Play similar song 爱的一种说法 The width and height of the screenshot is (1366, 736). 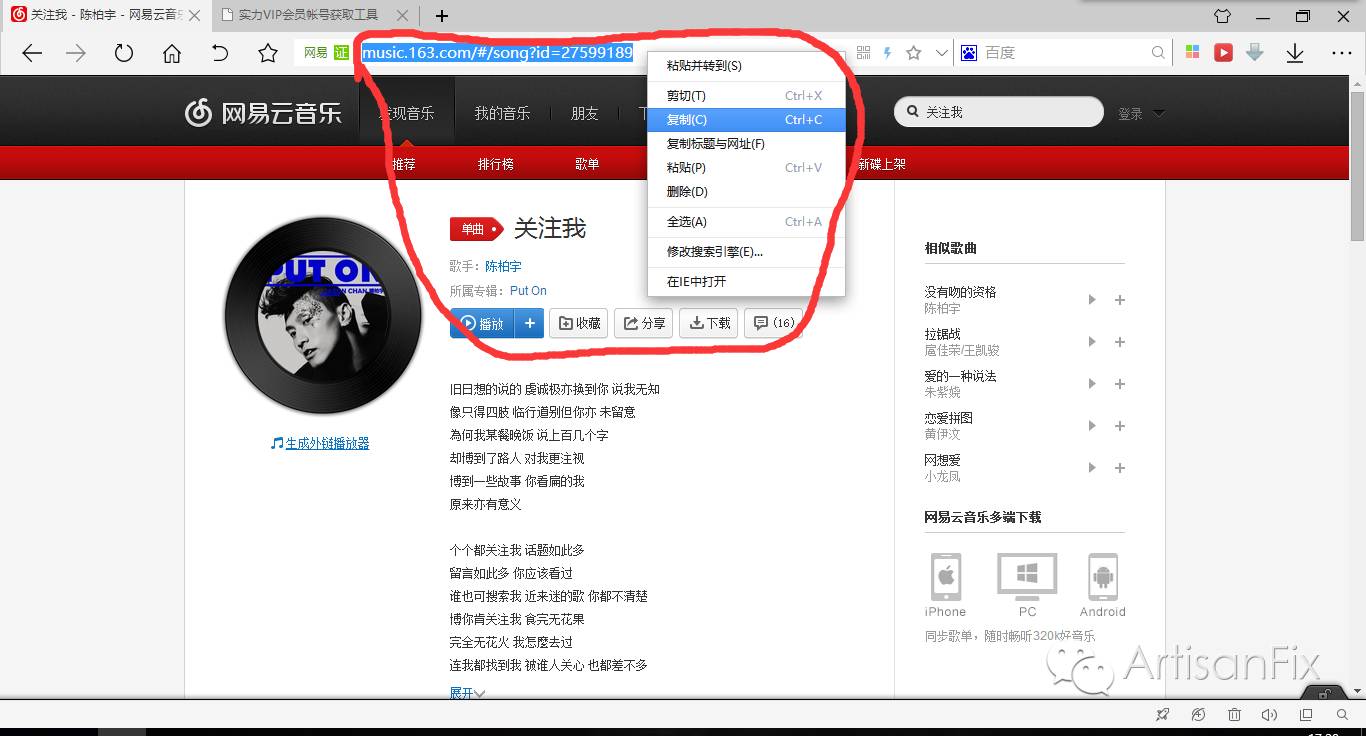click(1092, 384)
